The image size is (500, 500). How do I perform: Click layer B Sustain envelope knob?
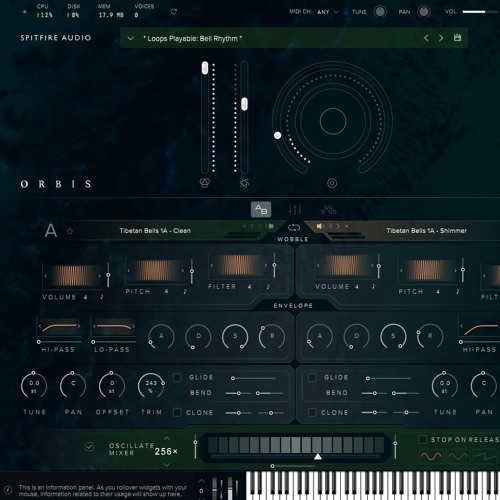[393, 336]
